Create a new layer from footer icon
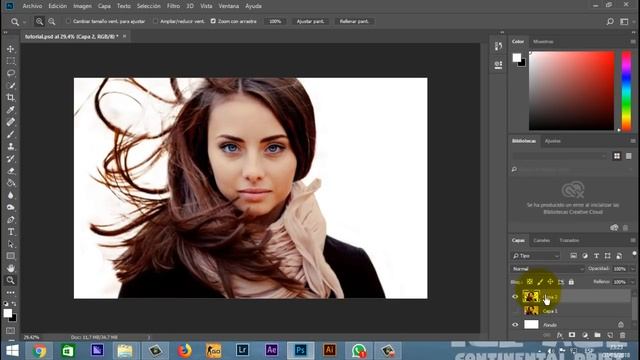The width and height of the screenshot is (640, 360). click(x=610, y=335)
